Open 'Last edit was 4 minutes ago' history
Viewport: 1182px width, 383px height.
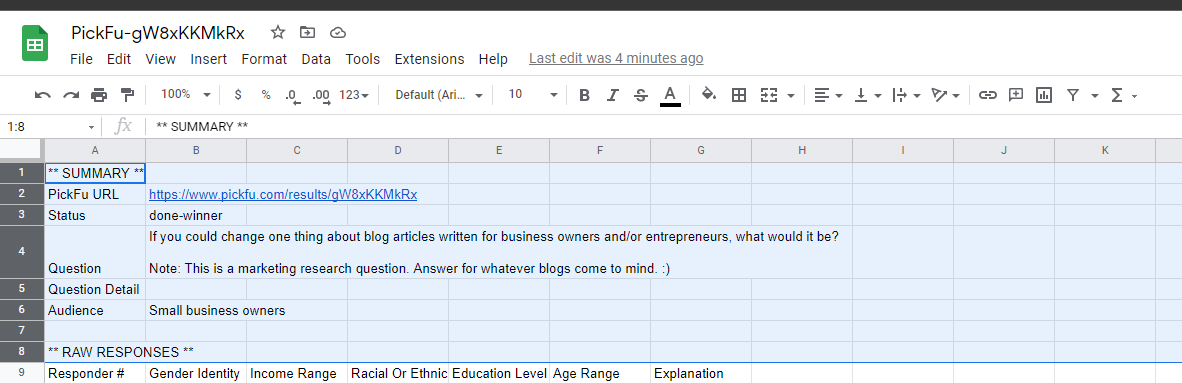tap(616, 58)
